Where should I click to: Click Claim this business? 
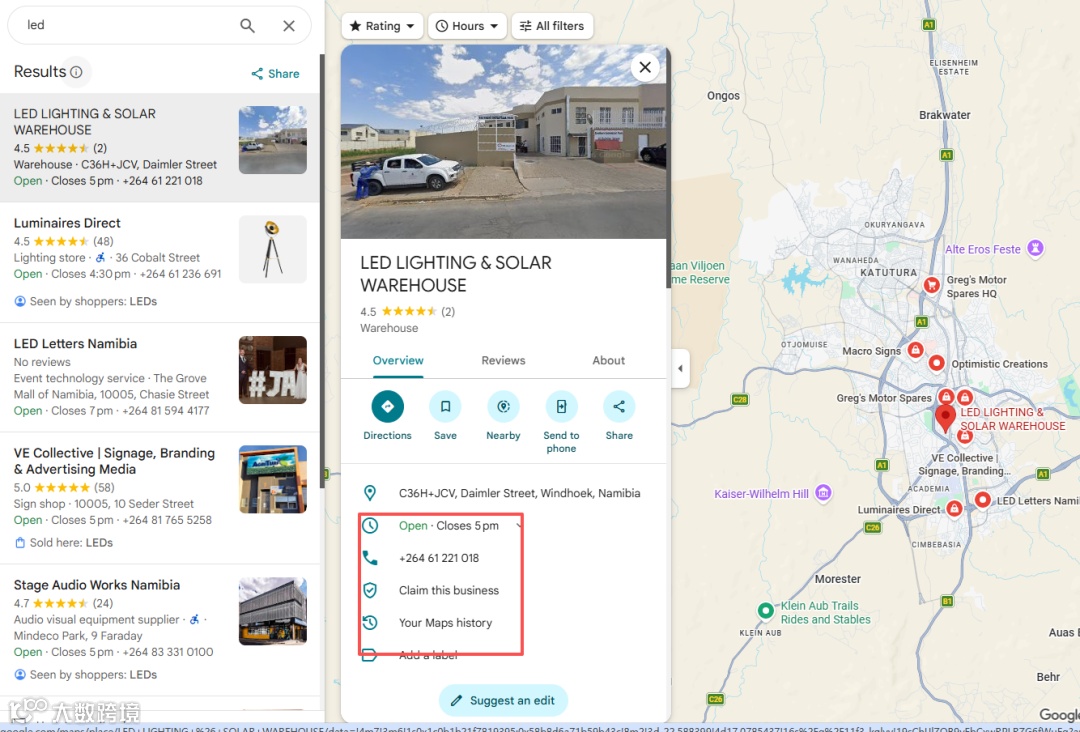coord(448,590)
